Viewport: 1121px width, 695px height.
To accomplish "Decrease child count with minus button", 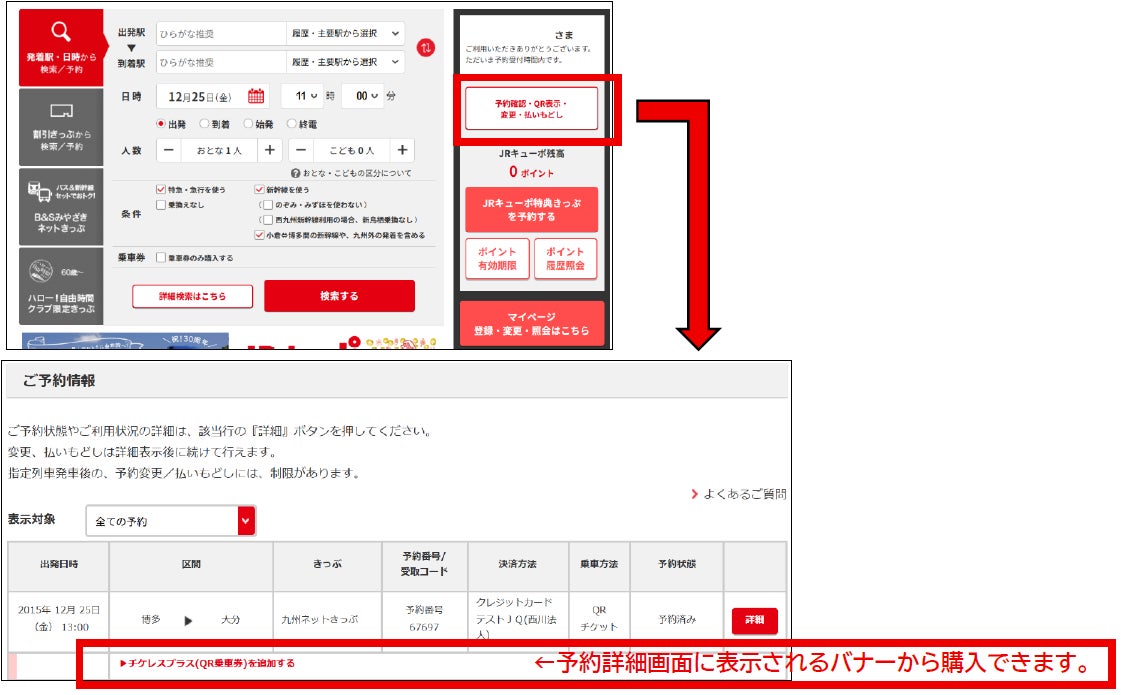I will 301,150.
